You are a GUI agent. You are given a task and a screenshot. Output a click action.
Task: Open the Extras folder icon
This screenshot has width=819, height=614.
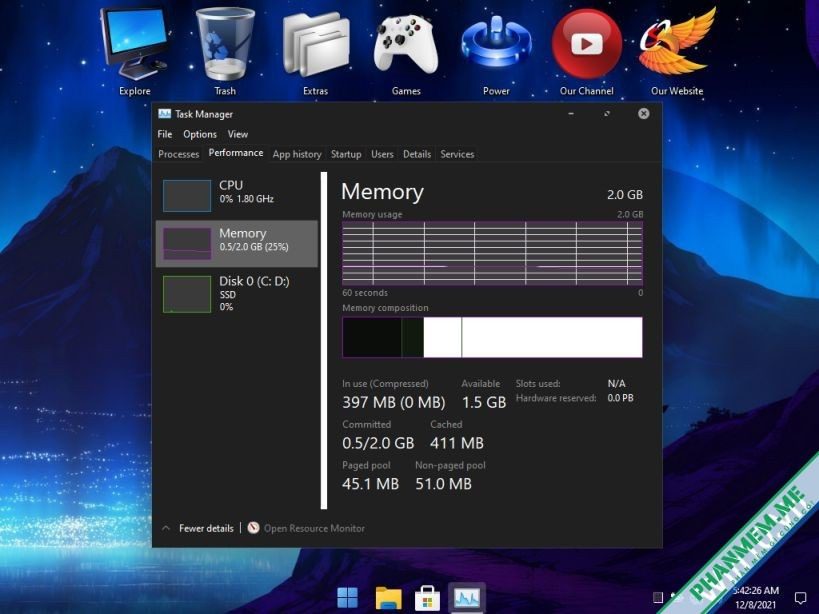(x=315, y=51)
